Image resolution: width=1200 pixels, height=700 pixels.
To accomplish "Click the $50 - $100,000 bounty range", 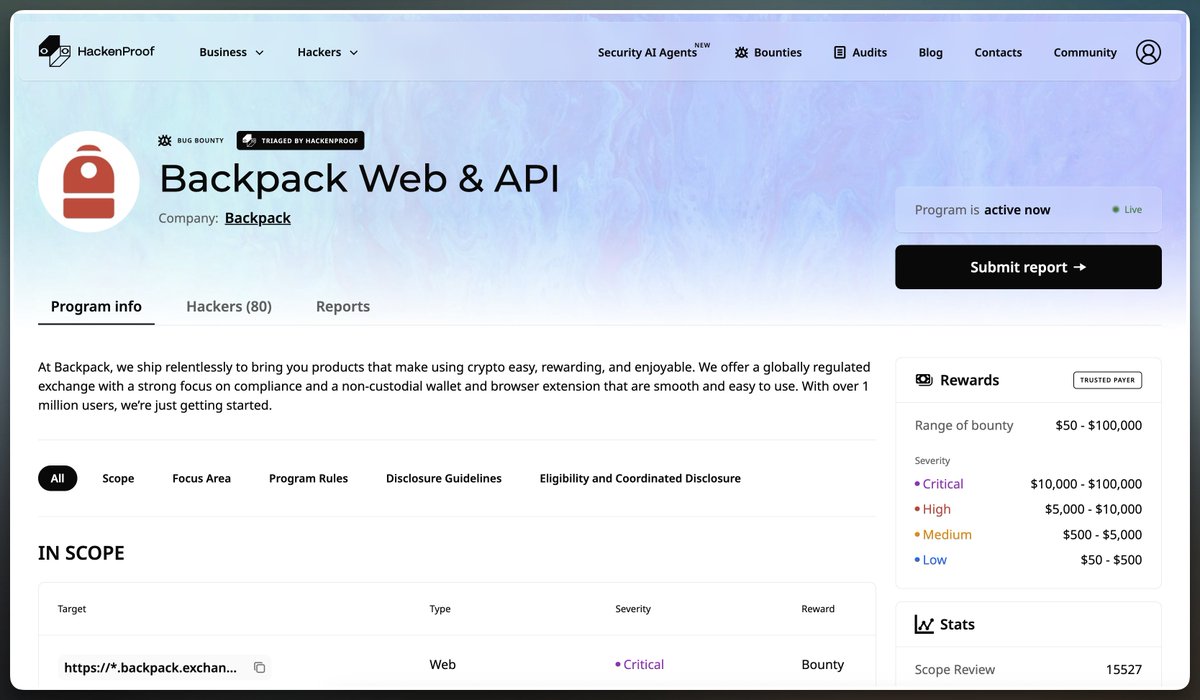I will click(1098, 425).
